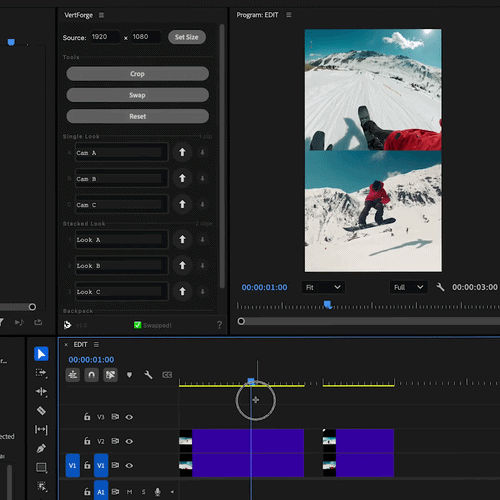The height and width of the screenshot is (500, 500).
Task: Toggle V3 track lock
Action: [87, 417]
